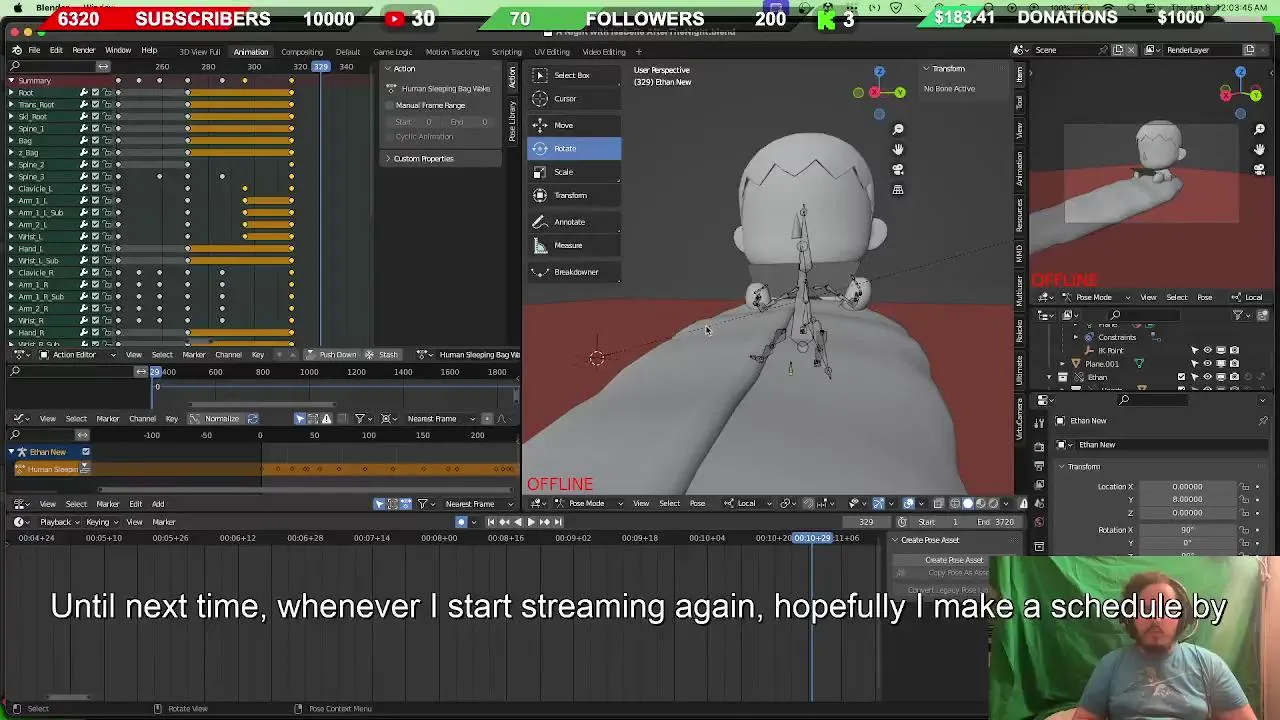Open the Keying dropdown menu
The image size is (1280, 720).
[x=101, y=522]
